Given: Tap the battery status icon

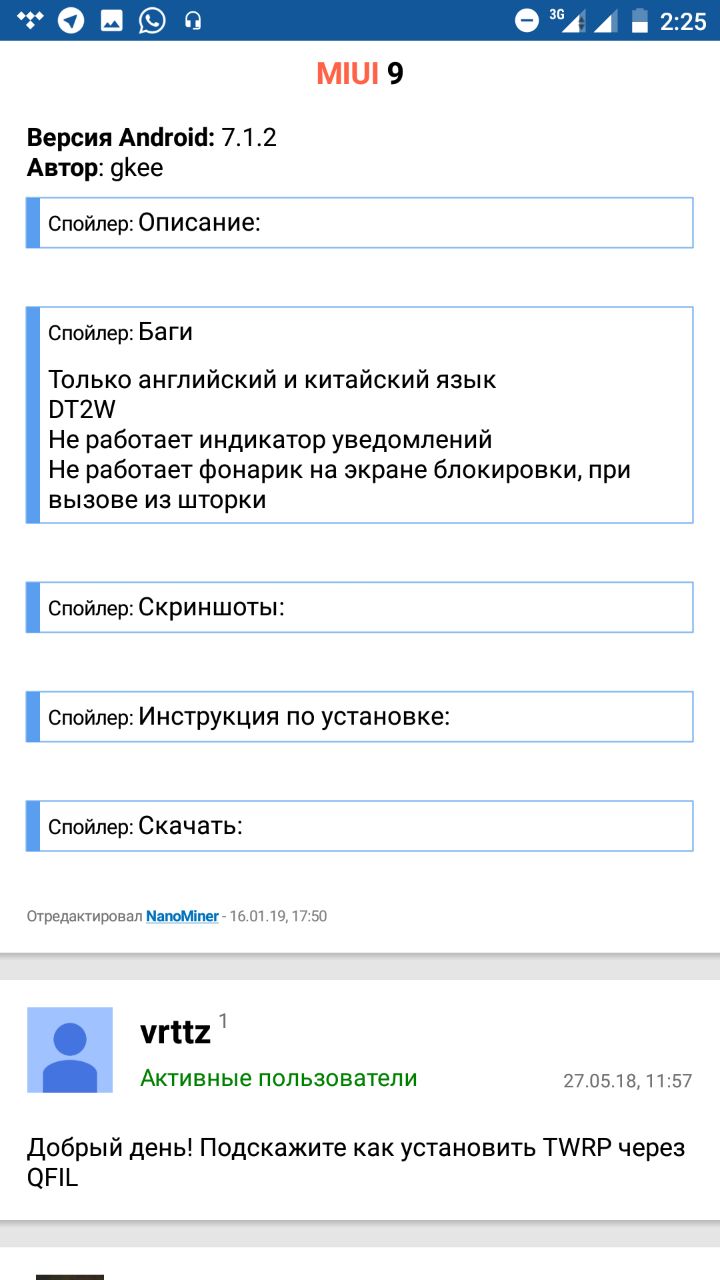Looking at the screenshot, I should (x=638, y=20).
